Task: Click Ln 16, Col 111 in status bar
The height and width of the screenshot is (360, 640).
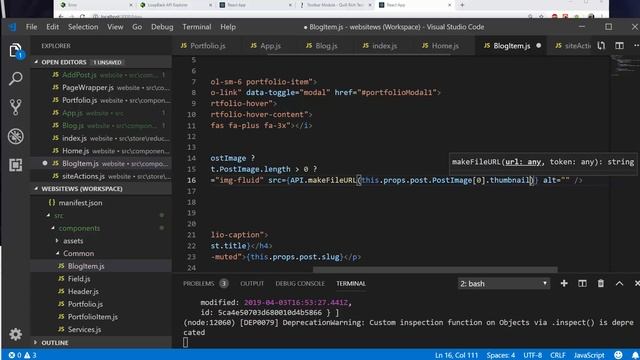Action: [x=456, y=355]
